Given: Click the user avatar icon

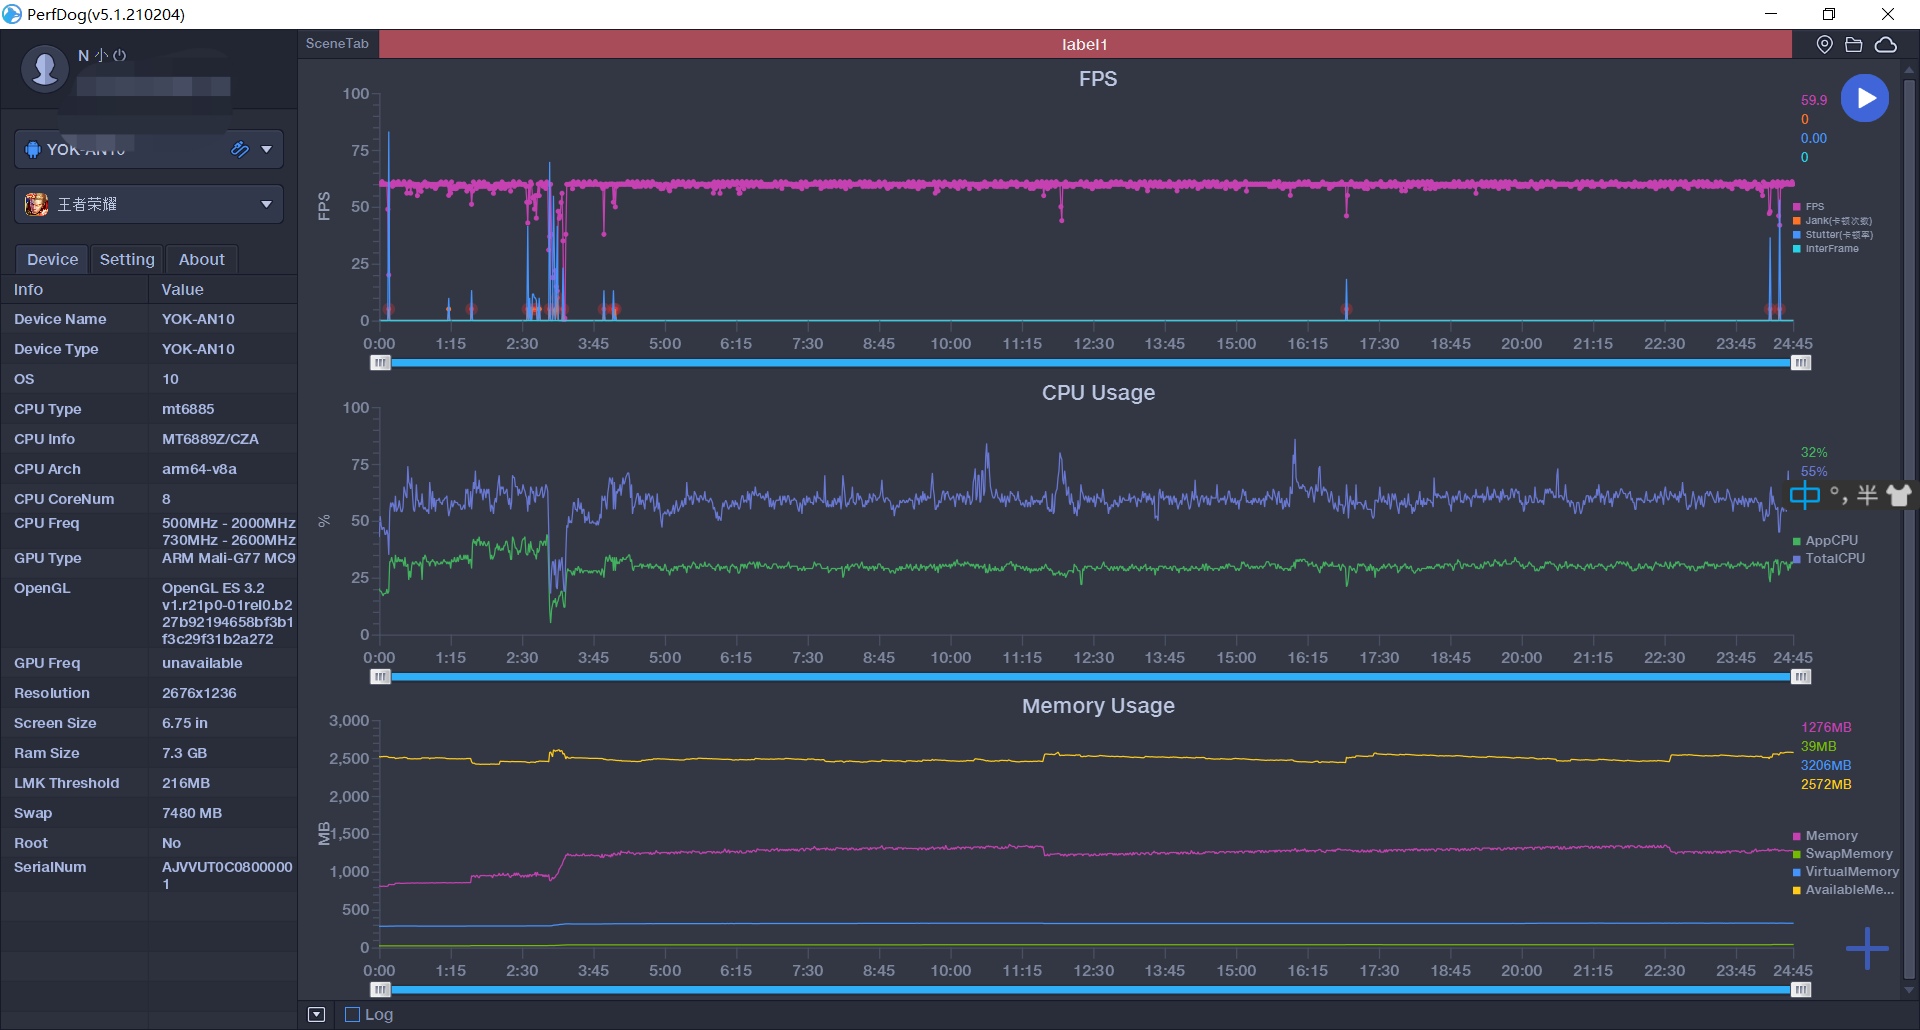Looking at the screenshot, I should [x=45, y=69].
